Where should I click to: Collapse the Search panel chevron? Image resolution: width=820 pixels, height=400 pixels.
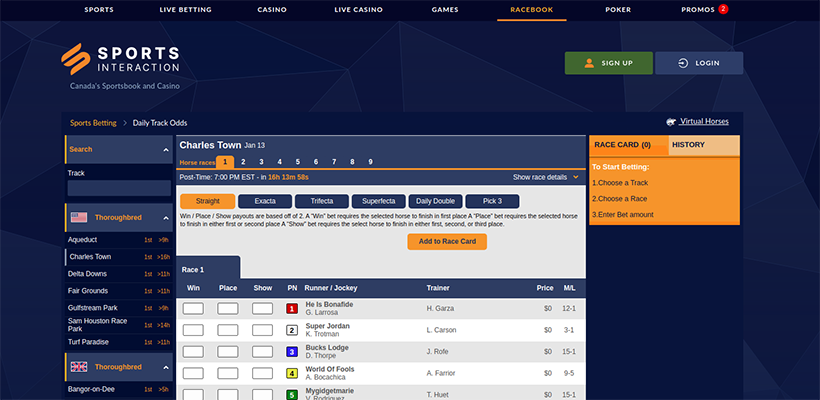click(x=166, y=150)
